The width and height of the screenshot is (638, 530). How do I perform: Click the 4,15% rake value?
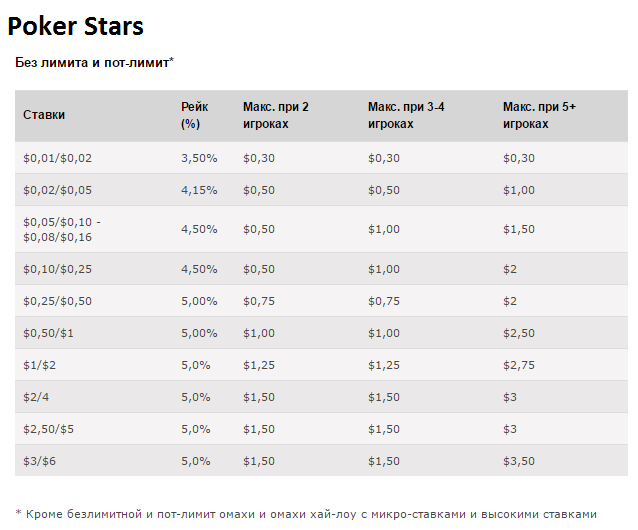199,190
